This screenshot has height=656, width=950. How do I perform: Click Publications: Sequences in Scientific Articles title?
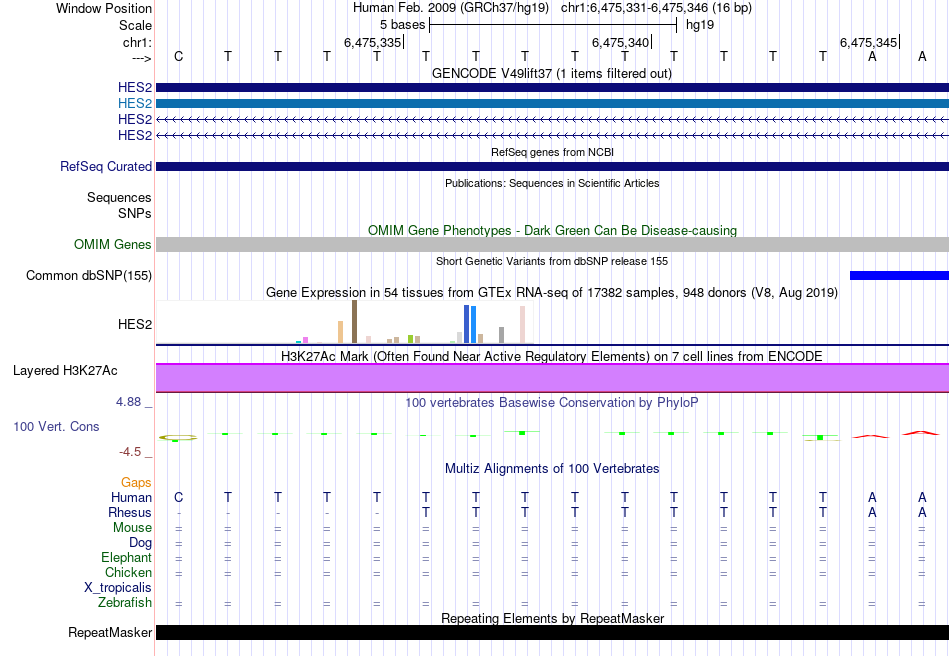coord(552,184)
